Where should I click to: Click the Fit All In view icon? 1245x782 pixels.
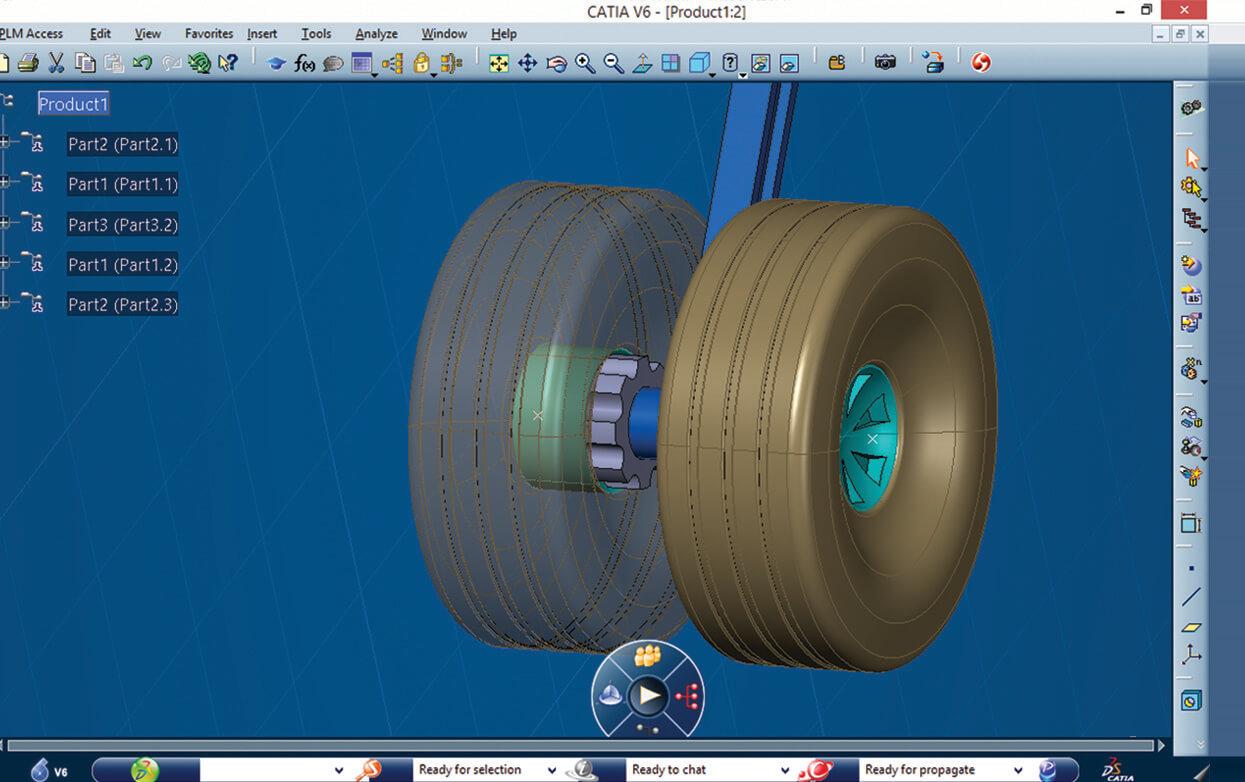(498, 63)
